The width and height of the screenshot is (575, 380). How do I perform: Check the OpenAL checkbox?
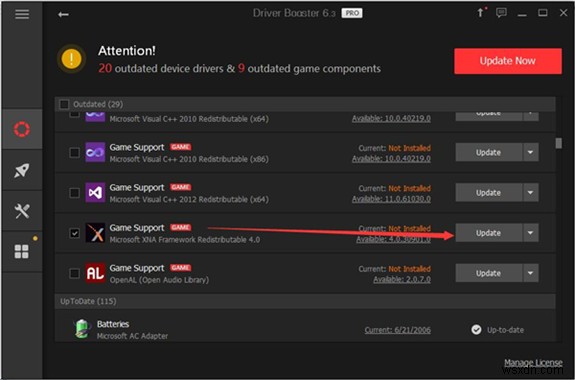(x=74, y=273)
